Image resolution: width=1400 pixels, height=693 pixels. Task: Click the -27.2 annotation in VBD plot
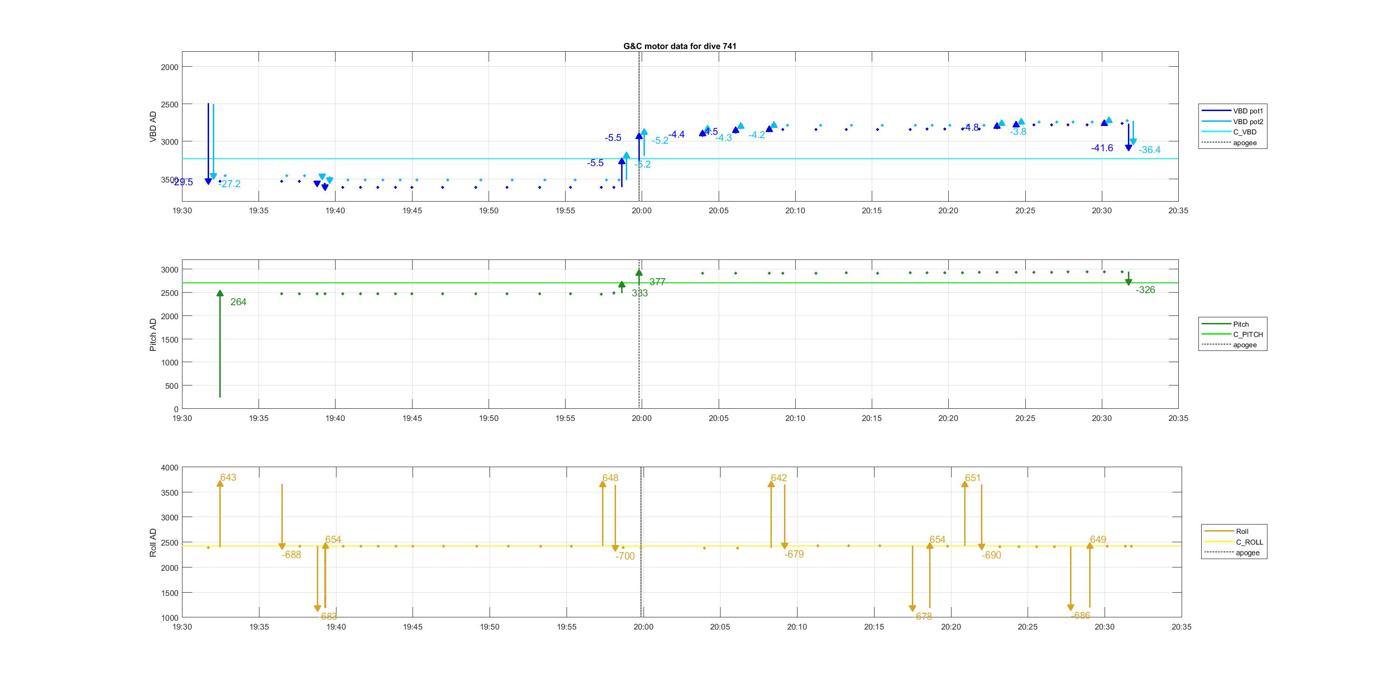coord(229,184)
